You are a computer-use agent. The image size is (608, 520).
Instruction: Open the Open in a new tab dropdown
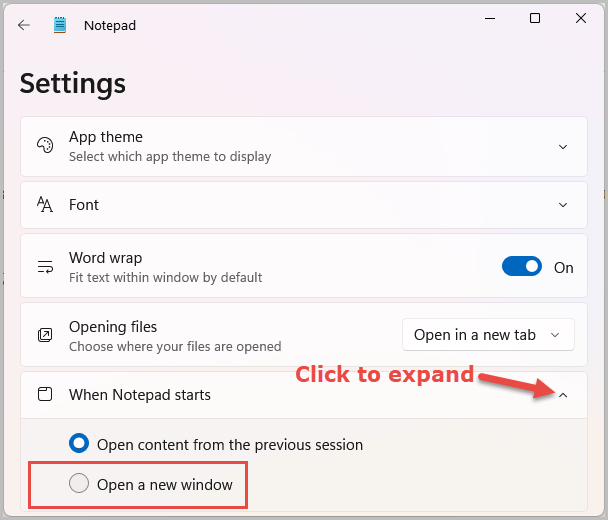488,335
